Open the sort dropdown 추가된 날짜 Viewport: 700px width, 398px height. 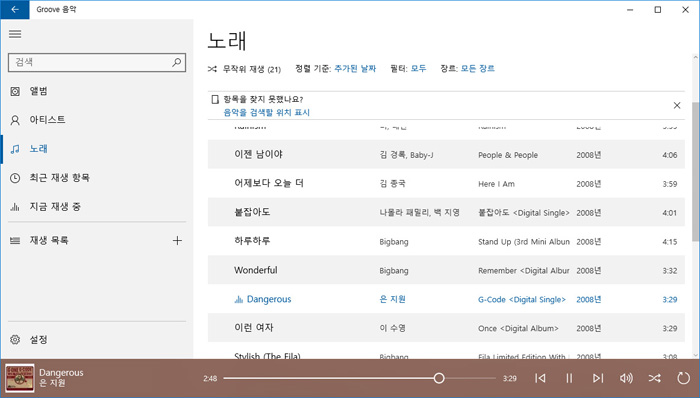[355, 68]
